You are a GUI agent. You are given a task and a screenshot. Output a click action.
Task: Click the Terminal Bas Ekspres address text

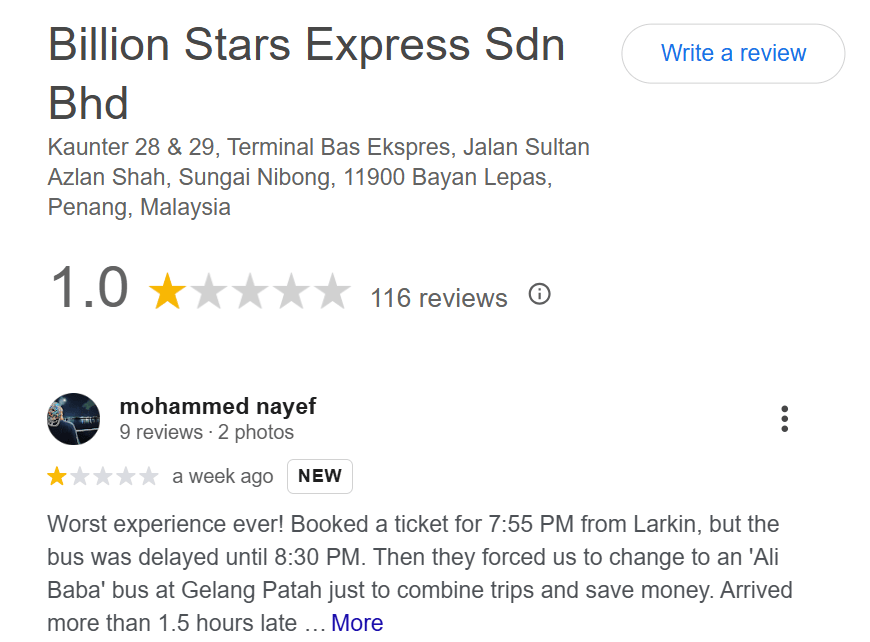click(341, 147)
